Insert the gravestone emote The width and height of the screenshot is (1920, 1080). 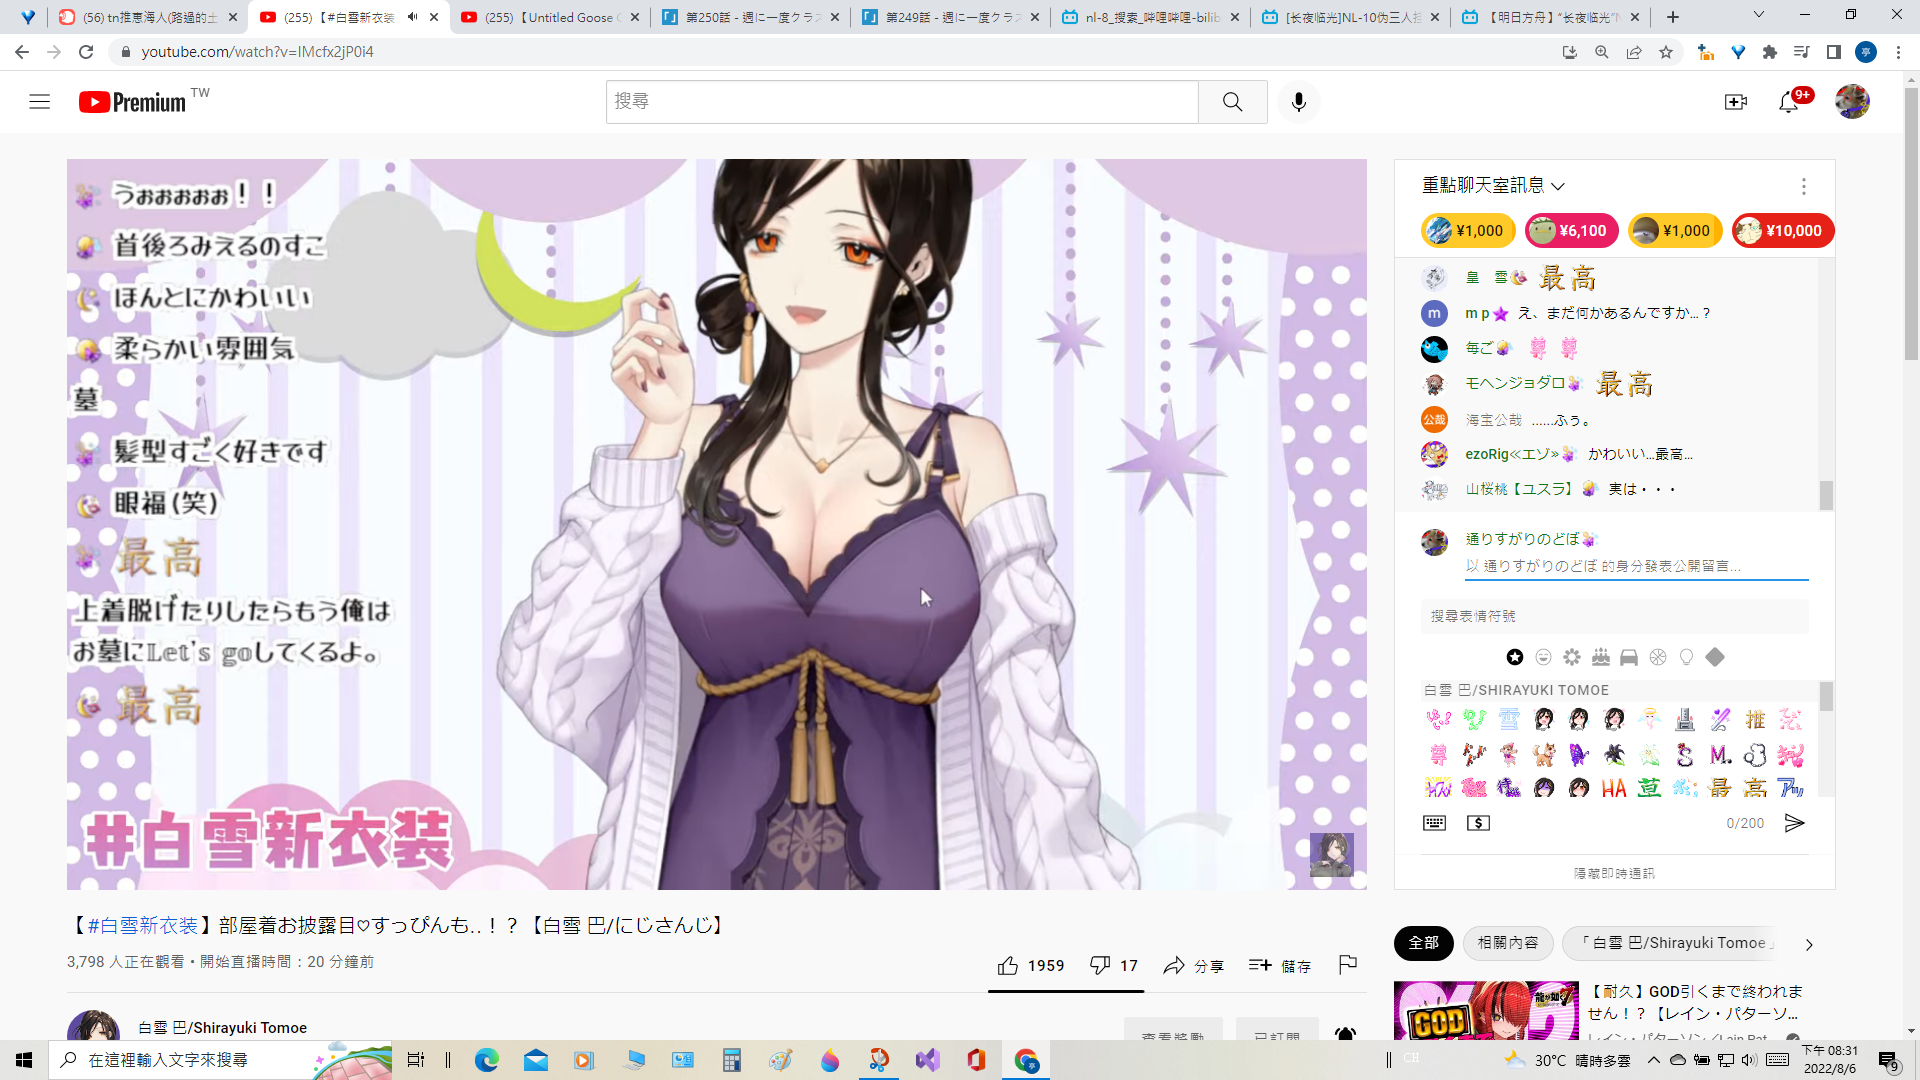click(x=1685, y=720)
